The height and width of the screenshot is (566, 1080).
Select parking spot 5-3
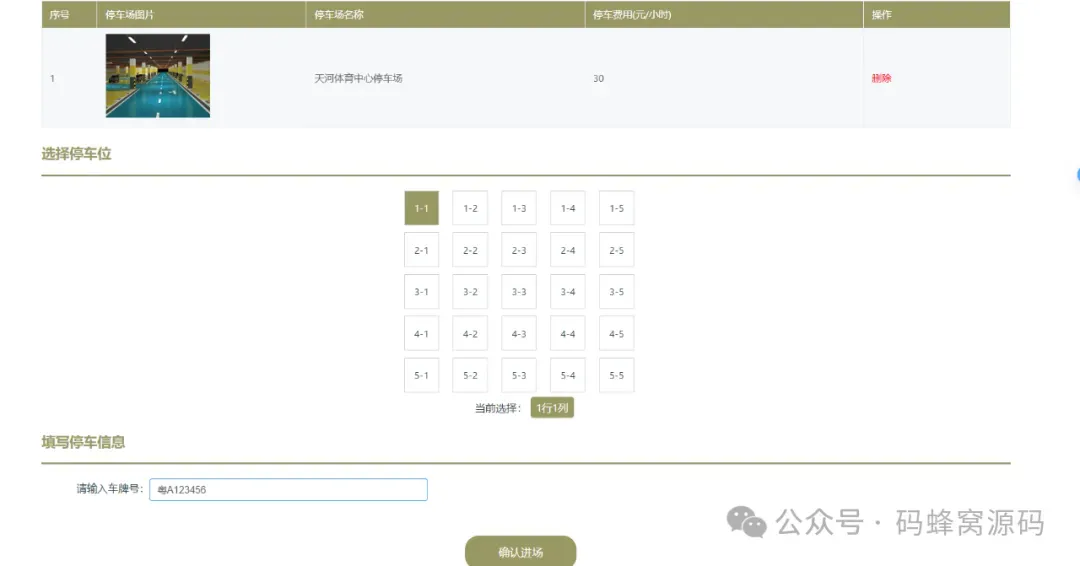[x=519, y=375]
